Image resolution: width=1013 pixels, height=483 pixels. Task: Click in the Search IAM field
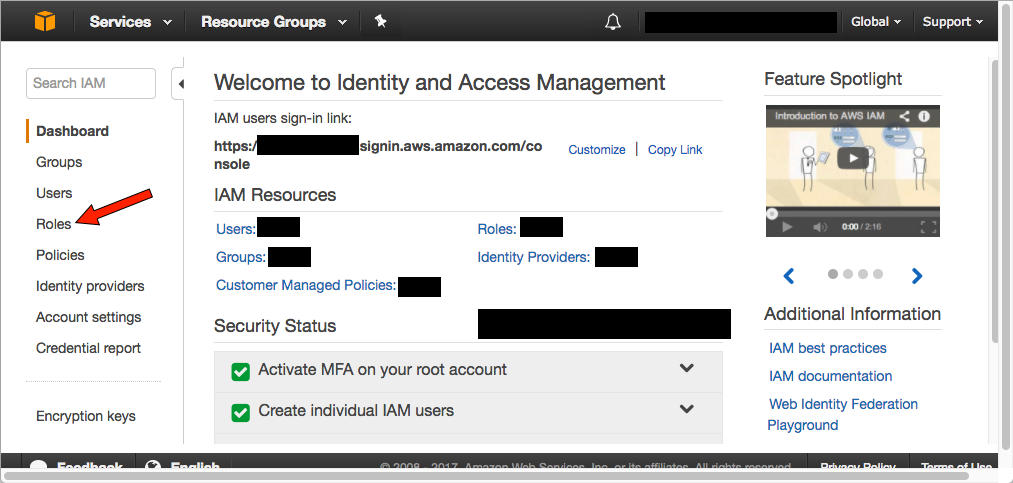[91, 83]
